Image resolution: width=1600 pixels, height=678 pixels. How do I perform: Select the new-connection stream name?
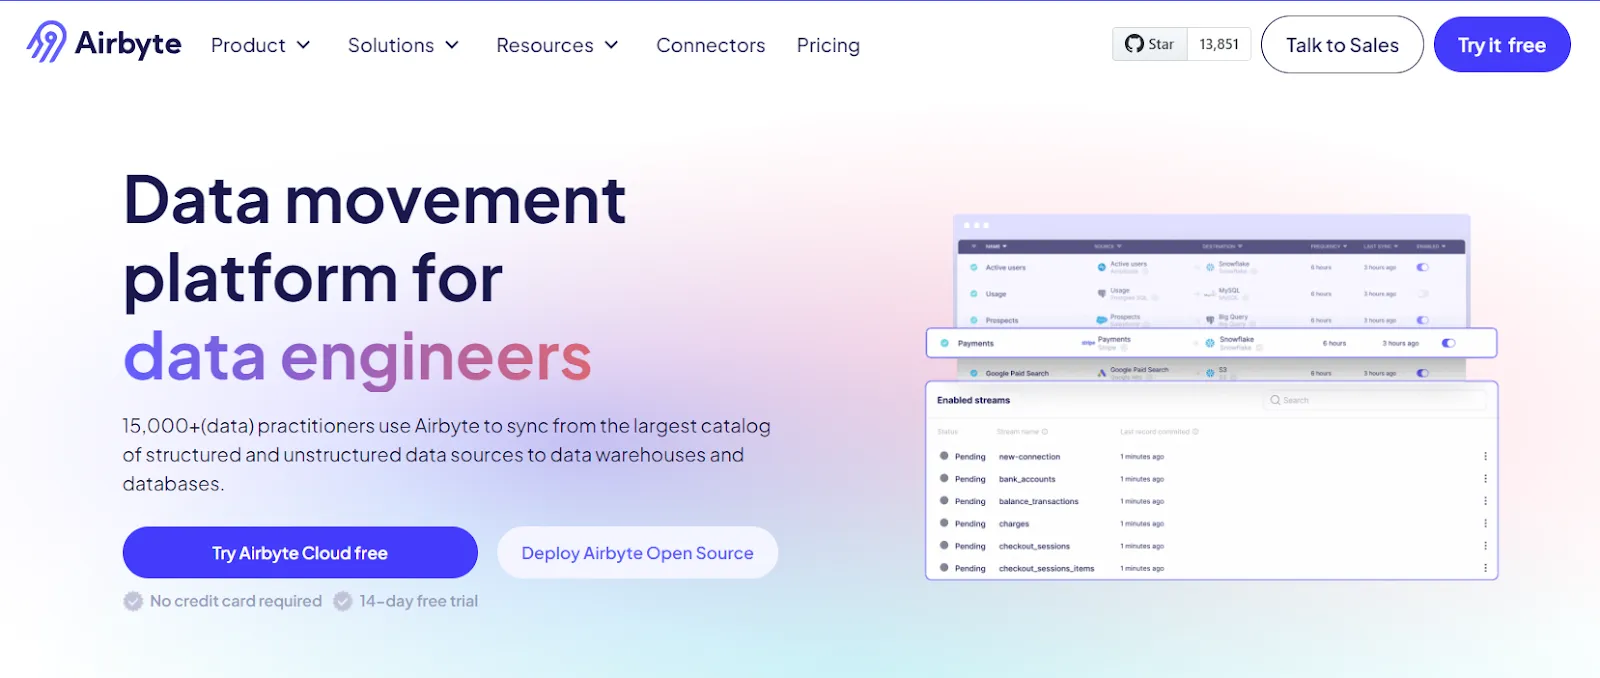pos(1029,456)
